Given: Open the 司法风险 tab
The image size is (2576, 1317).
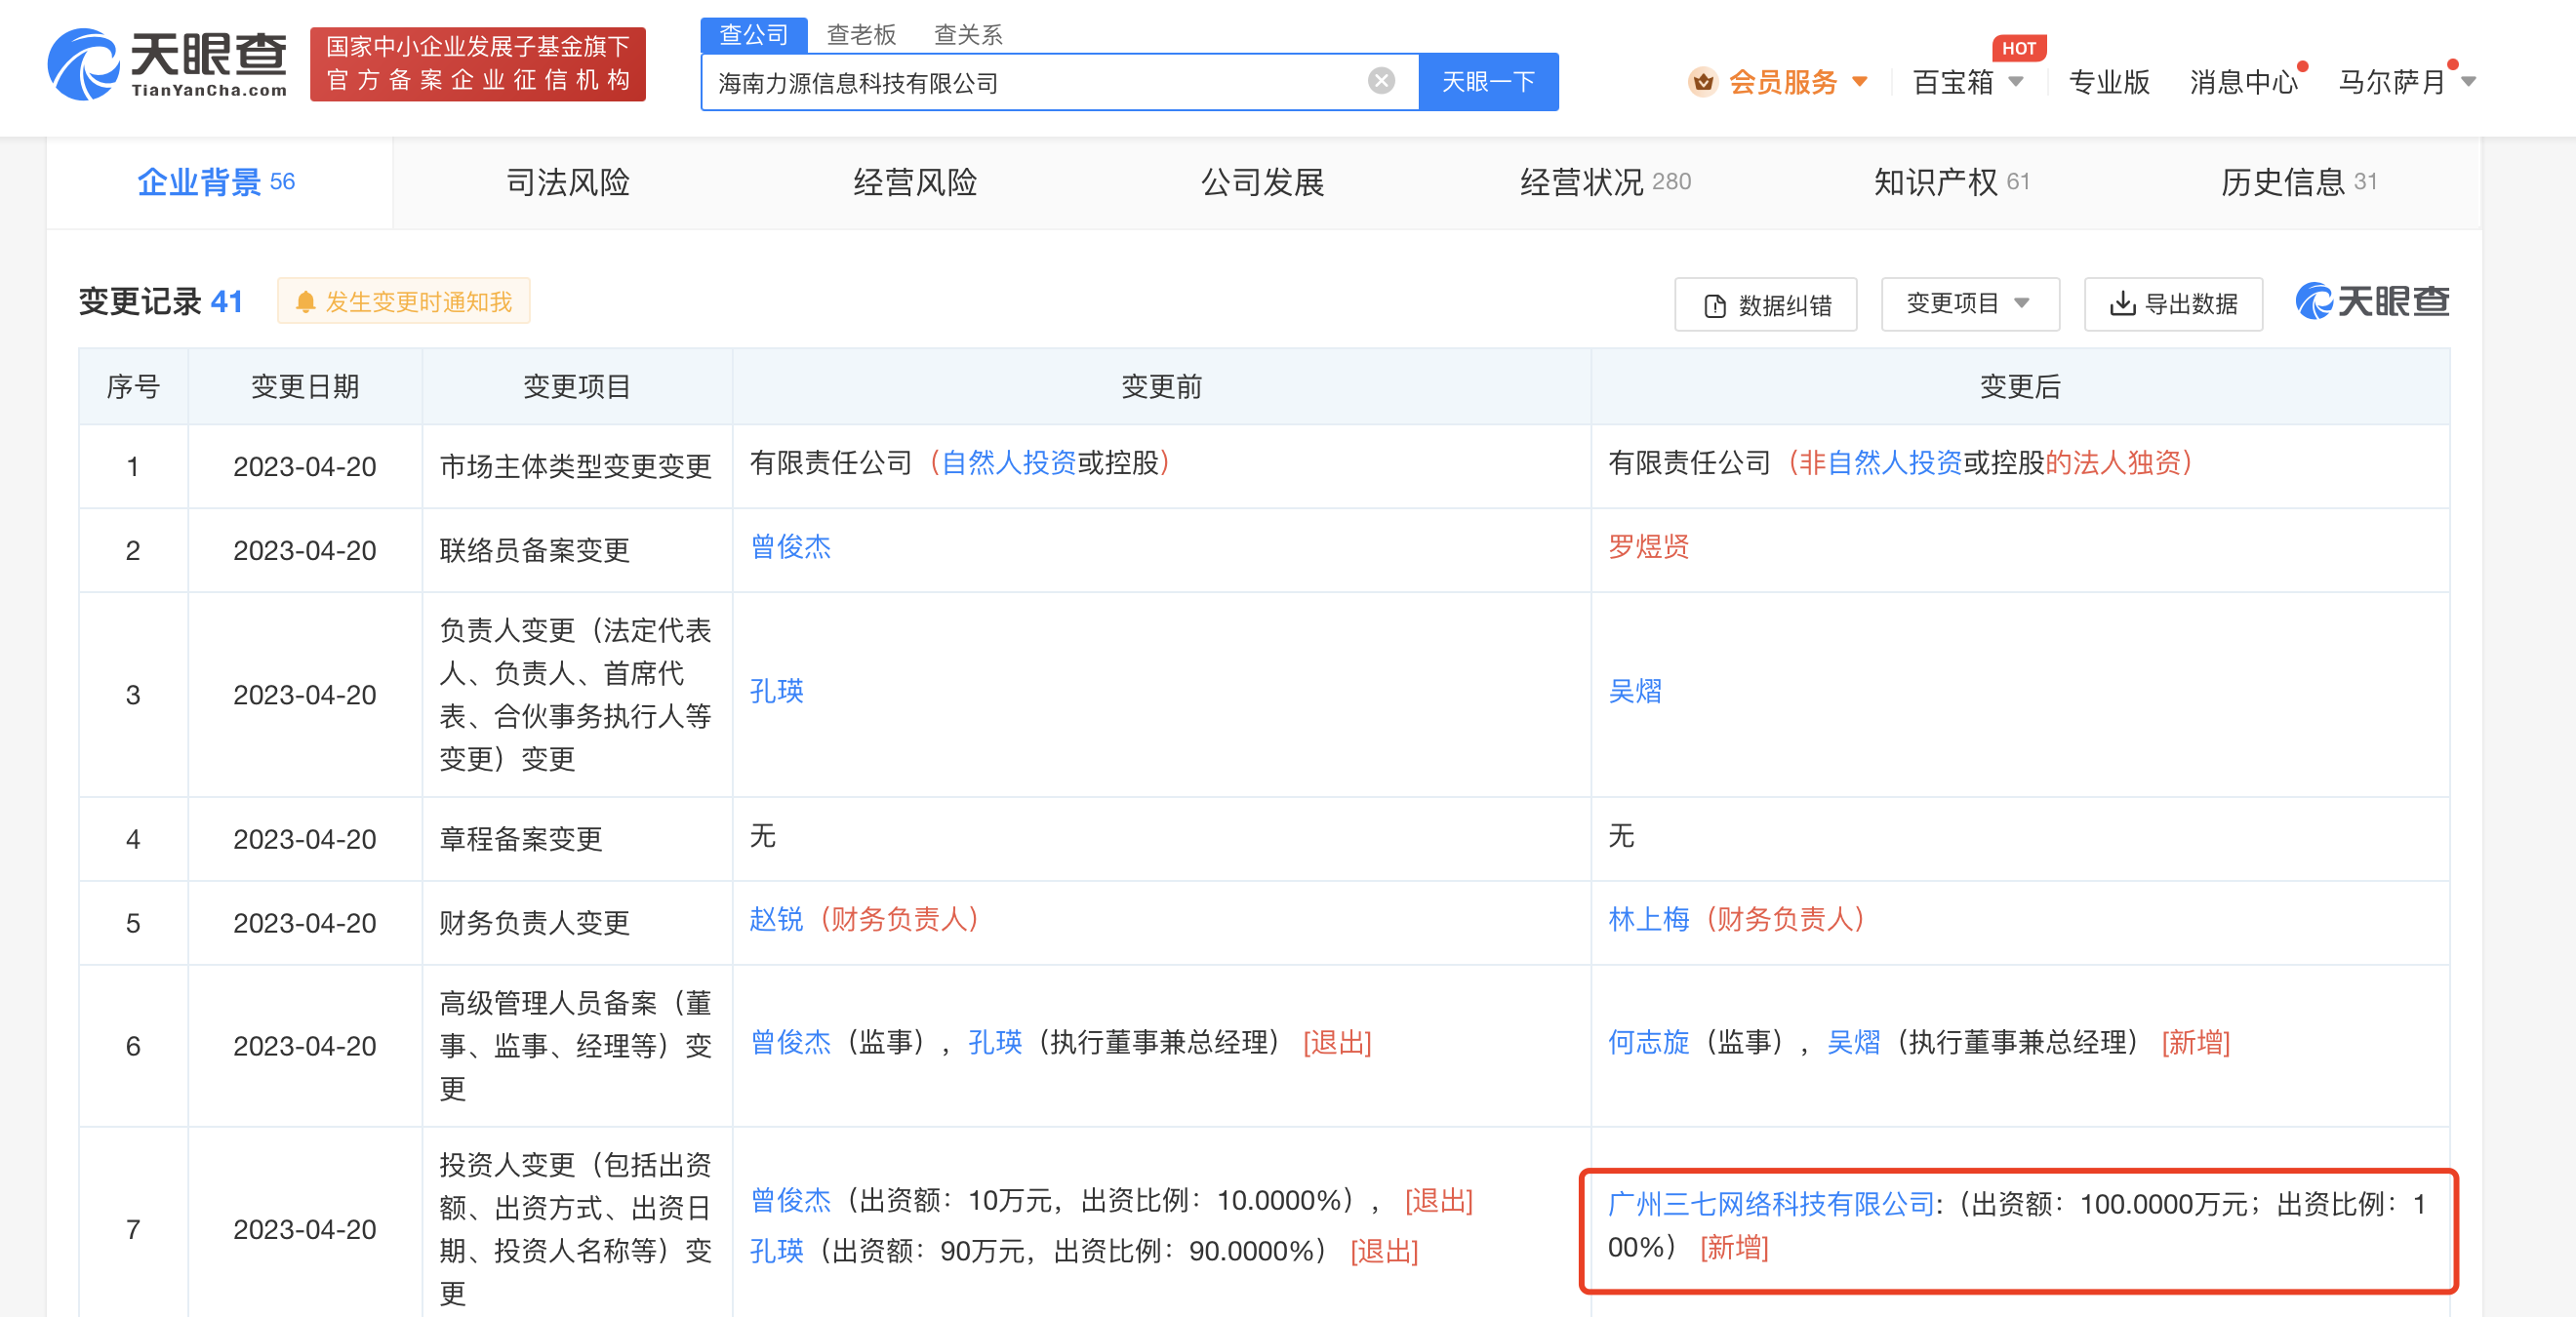Looking at the screenshot, I should click(x=567, y=182).
